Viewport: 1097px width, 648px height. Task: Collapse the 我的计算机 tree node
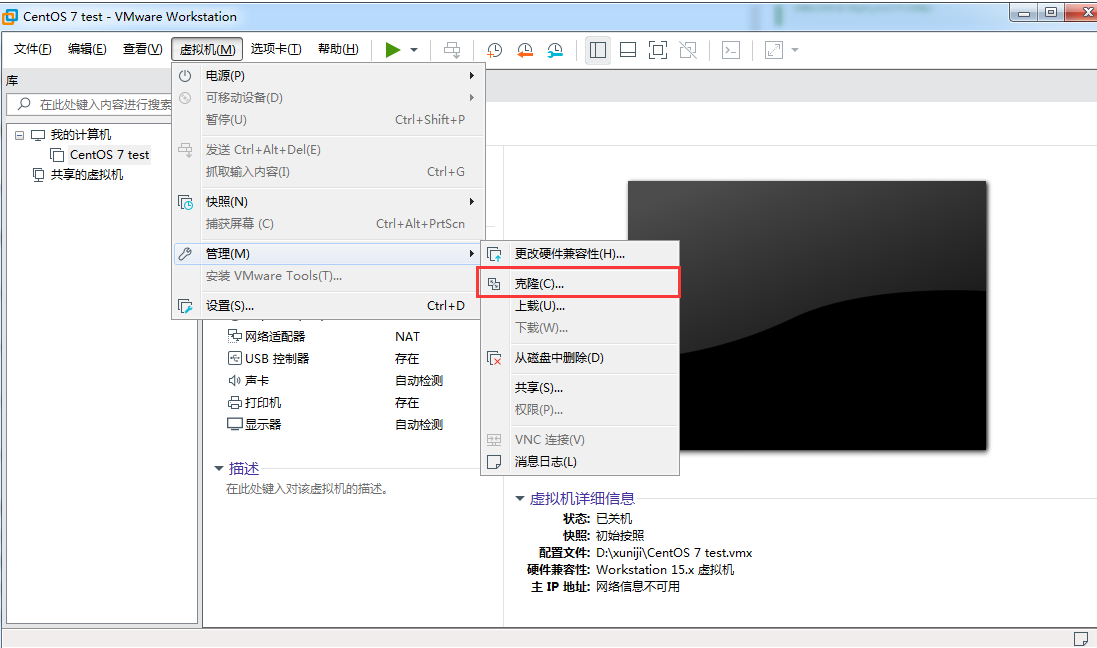click(x=20, y=135)
